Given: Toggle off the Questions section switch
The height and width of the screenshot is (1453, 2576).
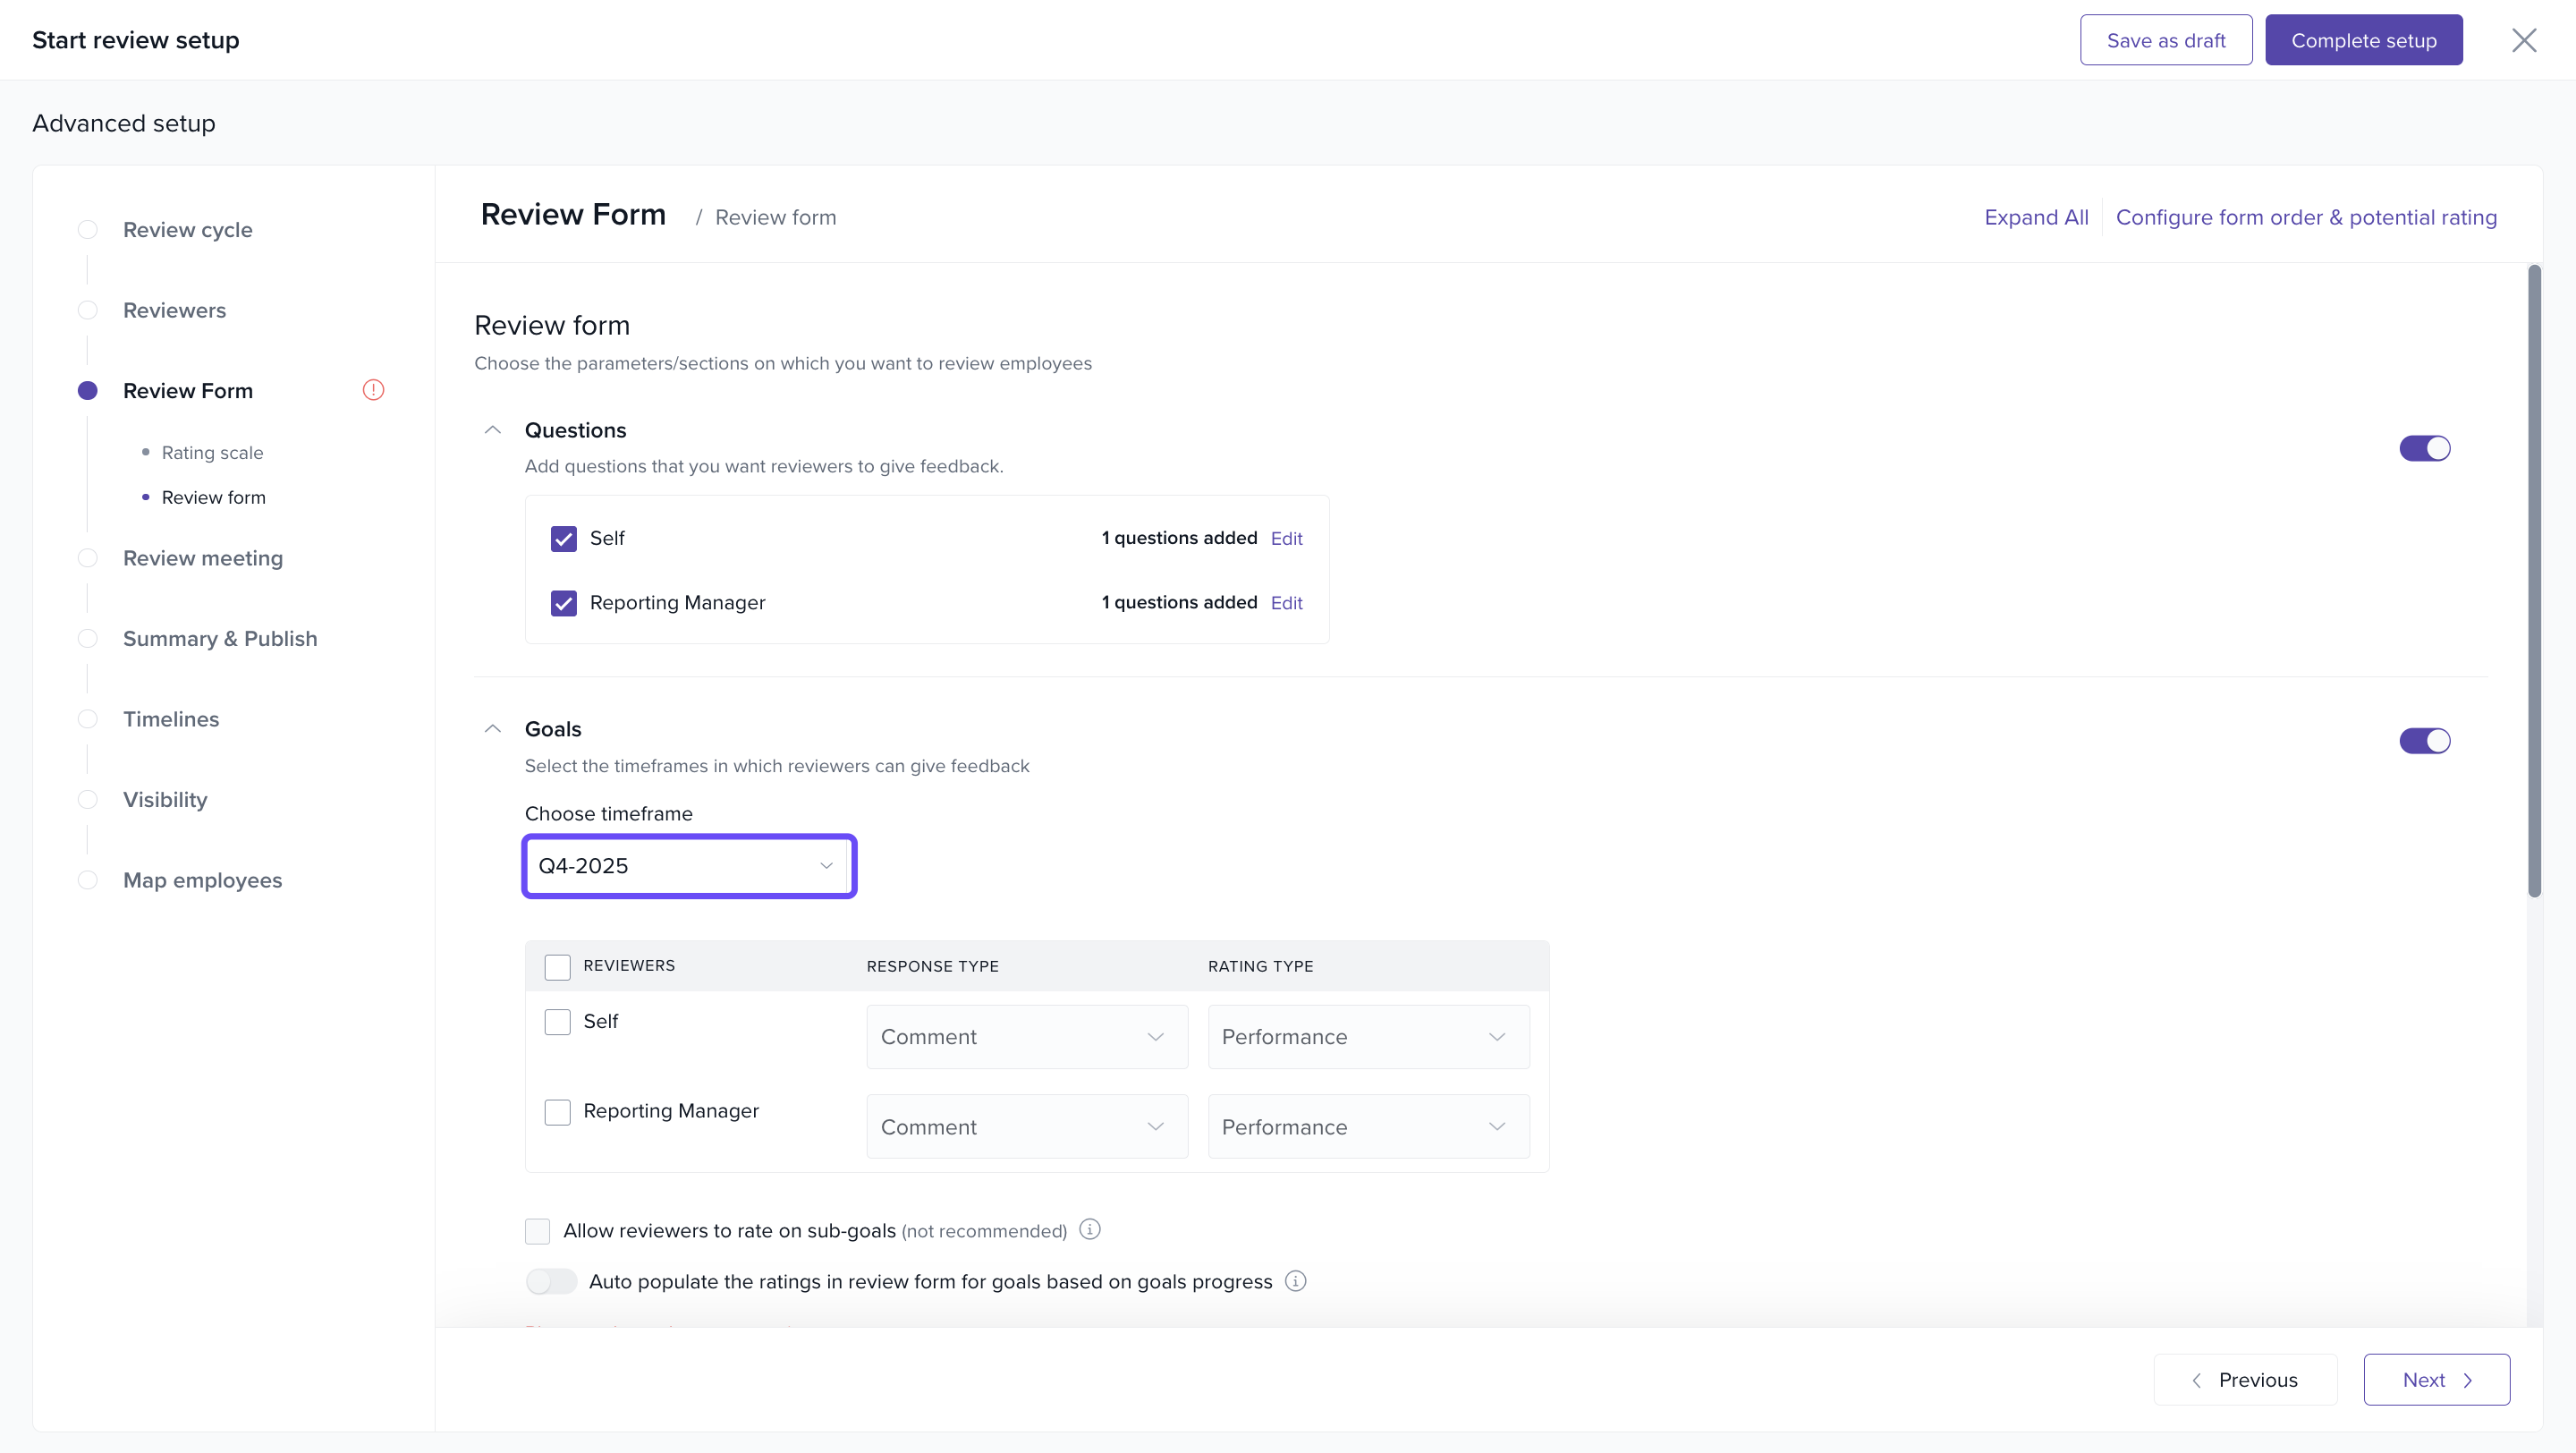Looking at the screenshot, I should pos(2424,448).
